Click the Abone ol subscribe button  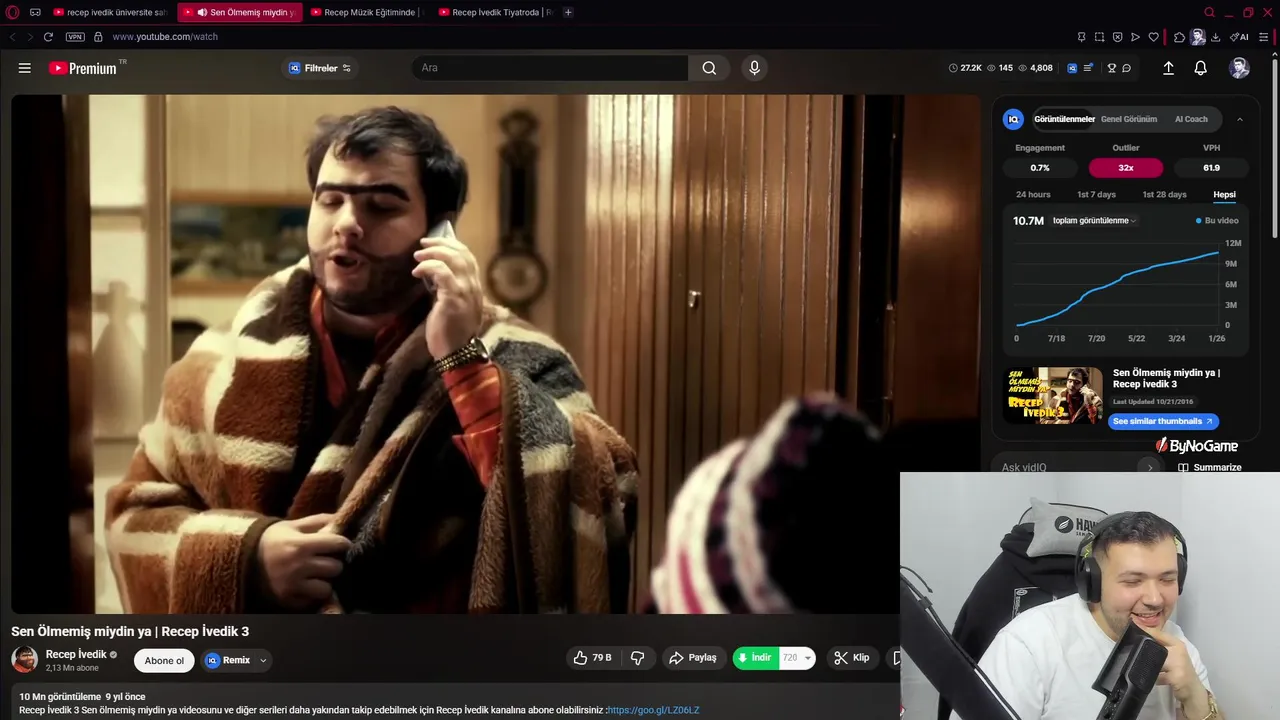(164, 660)
